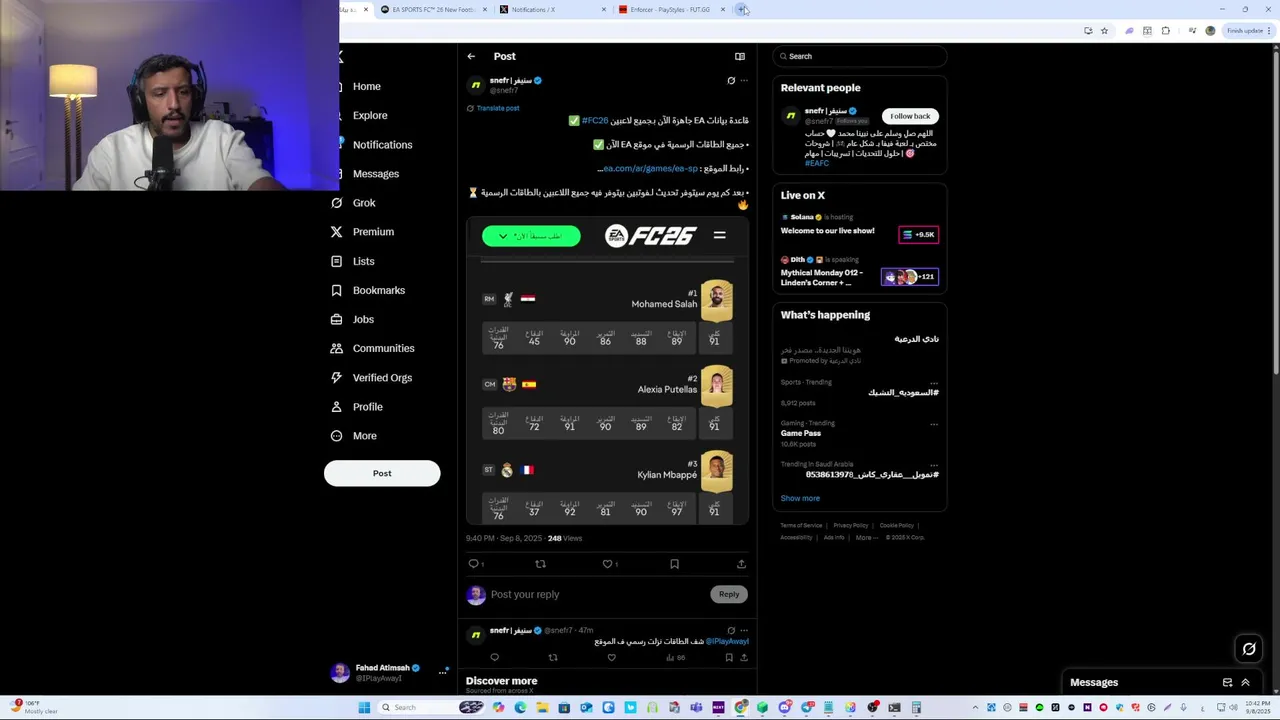The height and width of the screenshot is (720, 1280).
Task: Toggle bookmark on snefr's reply
Action: (x=729, y=658)
